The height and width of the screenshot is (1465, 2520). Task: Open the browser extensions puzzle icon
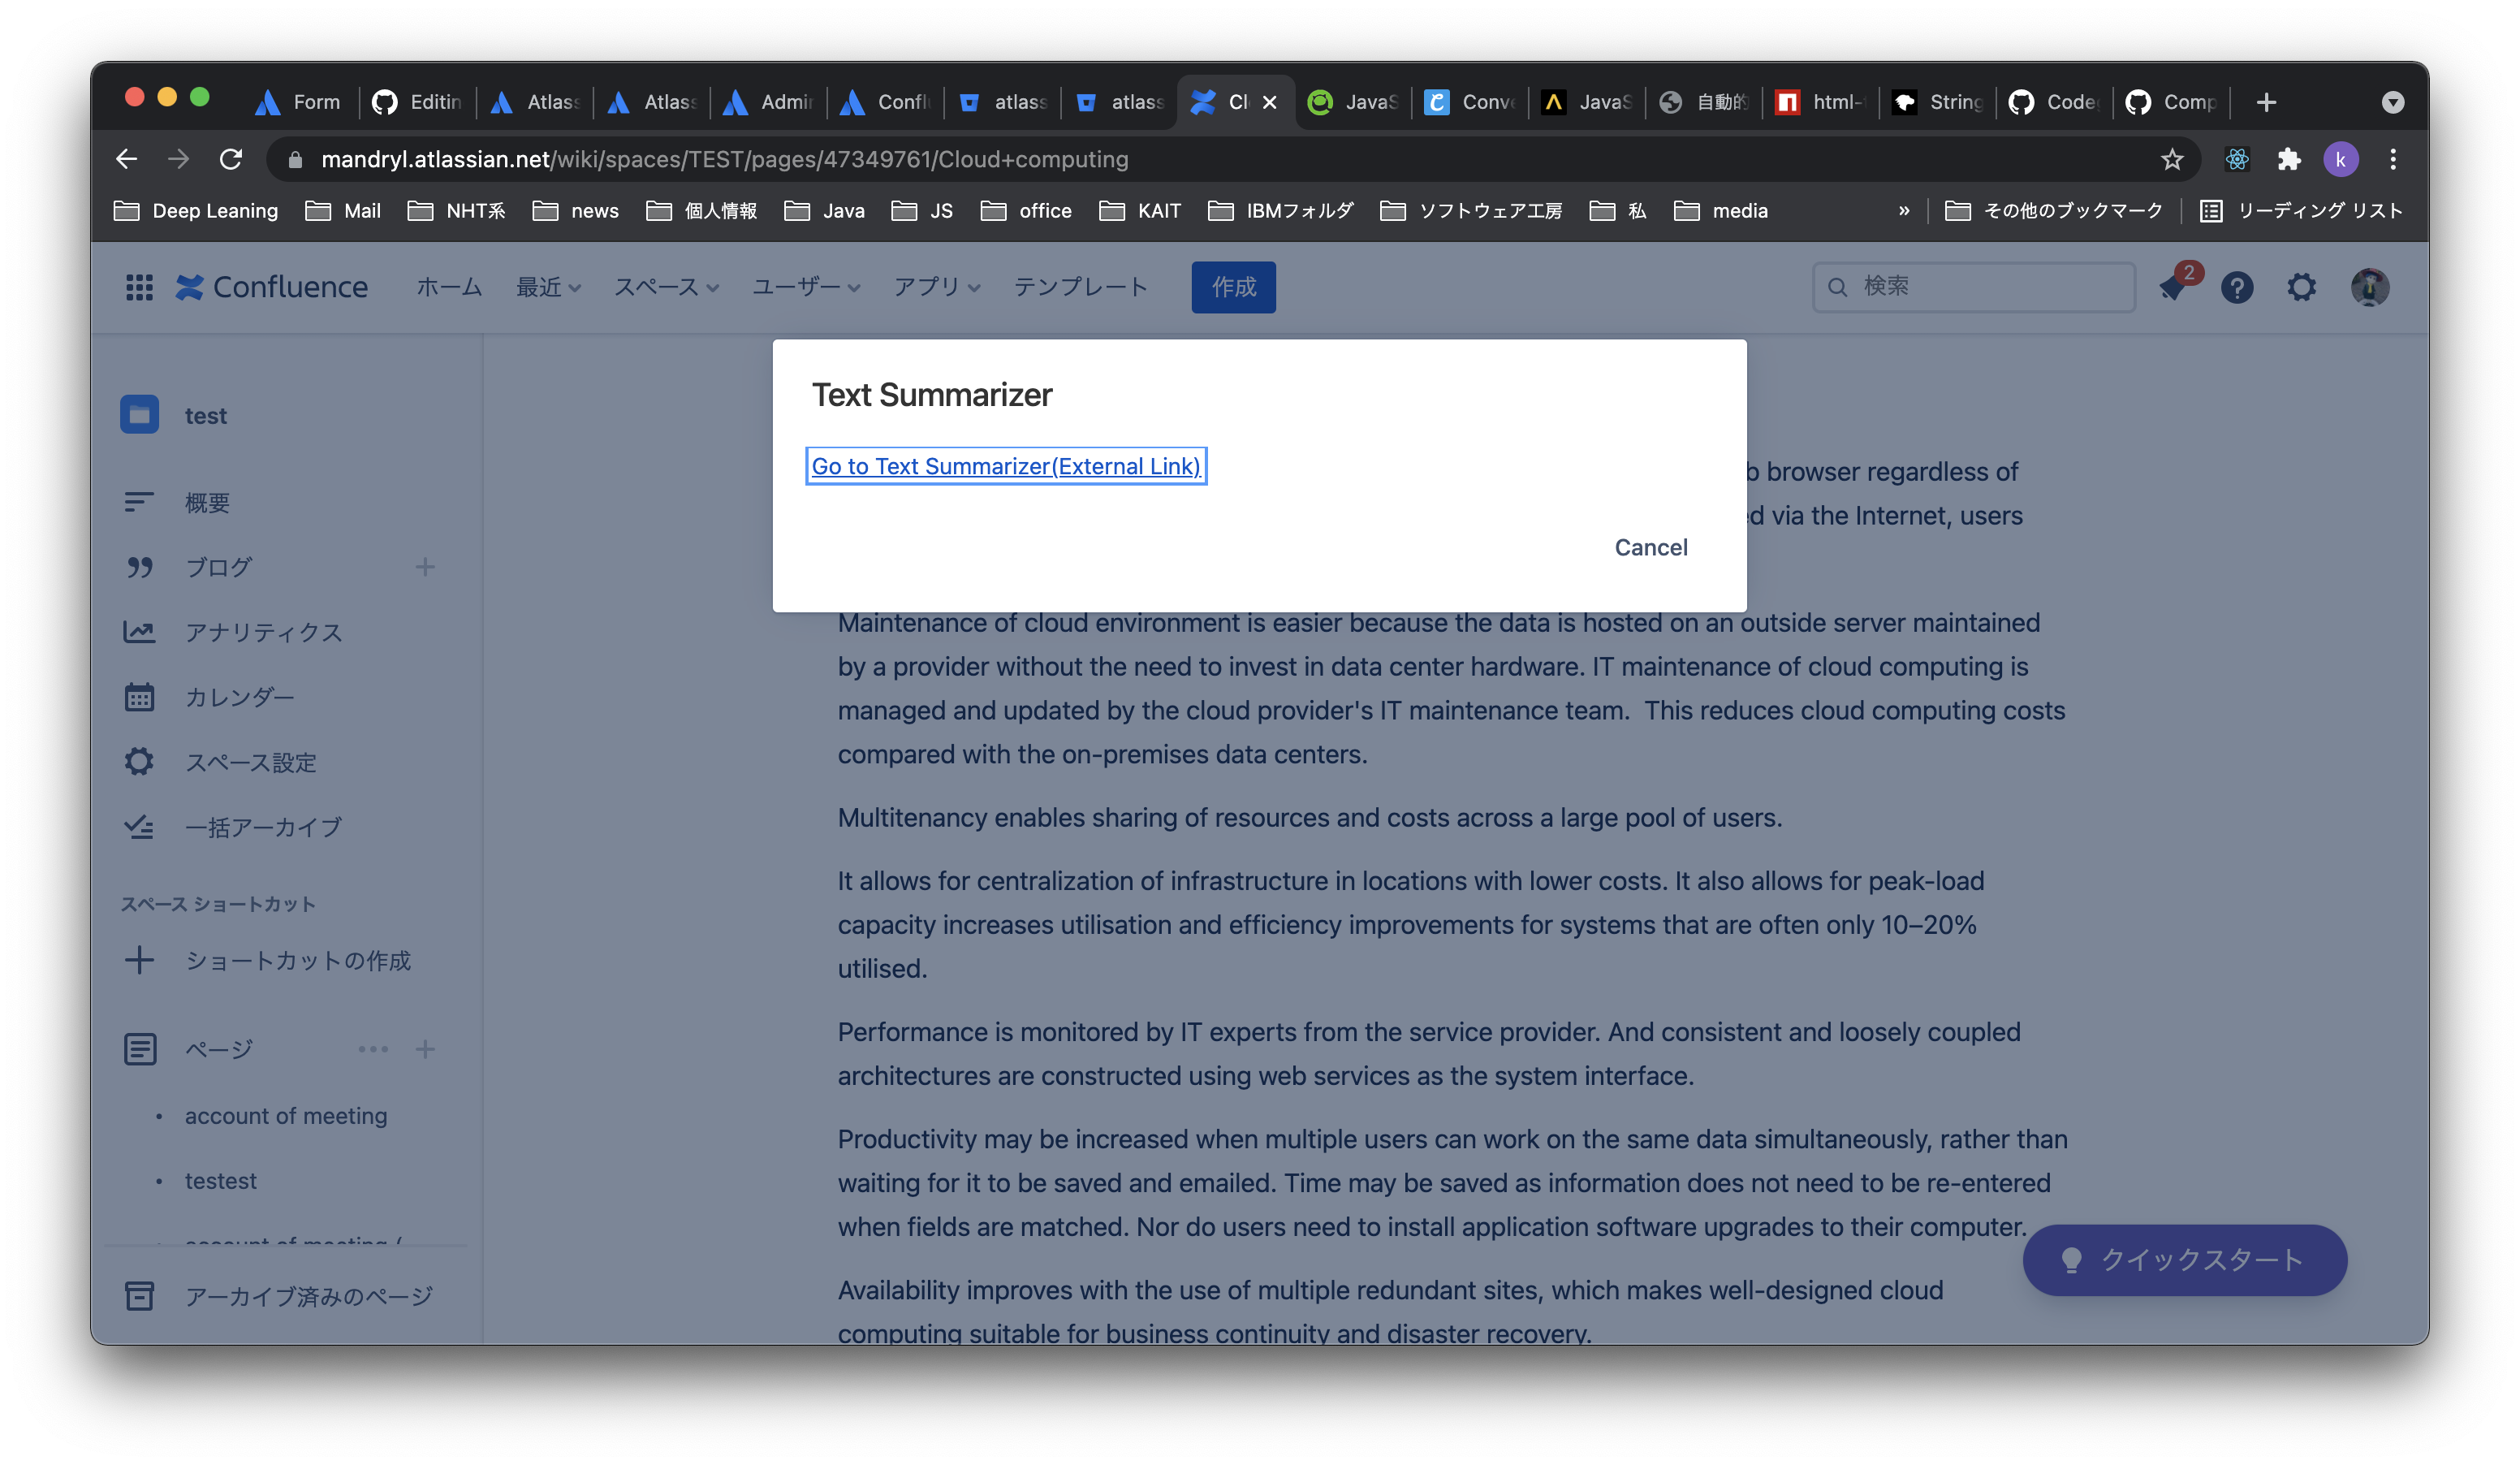point(2288,159)
